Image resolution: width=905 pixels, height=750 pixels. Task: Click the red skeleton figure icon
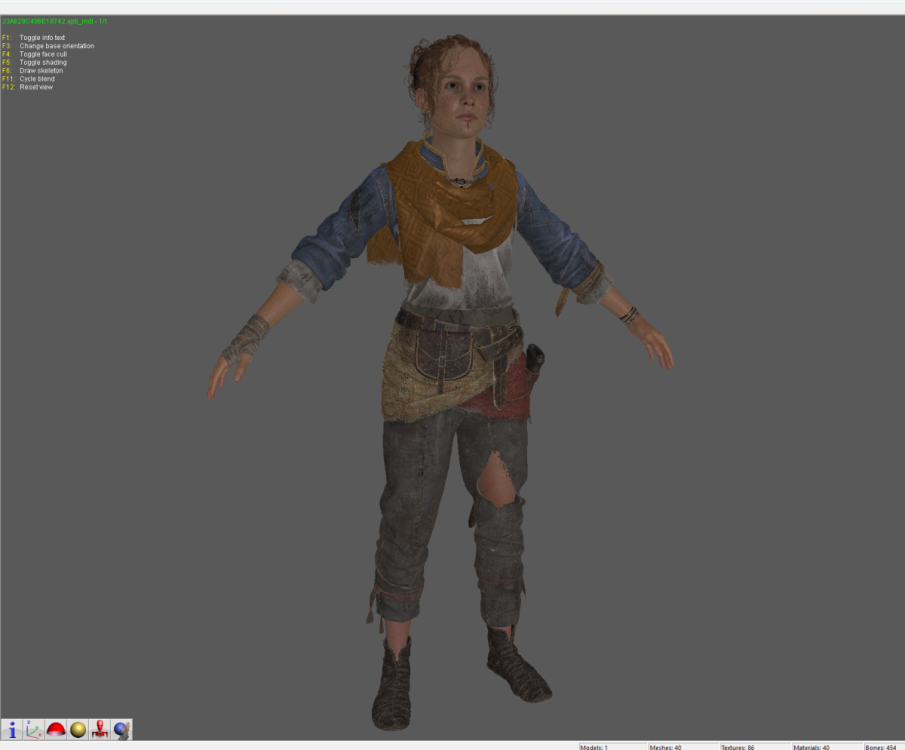click(100, 730)
